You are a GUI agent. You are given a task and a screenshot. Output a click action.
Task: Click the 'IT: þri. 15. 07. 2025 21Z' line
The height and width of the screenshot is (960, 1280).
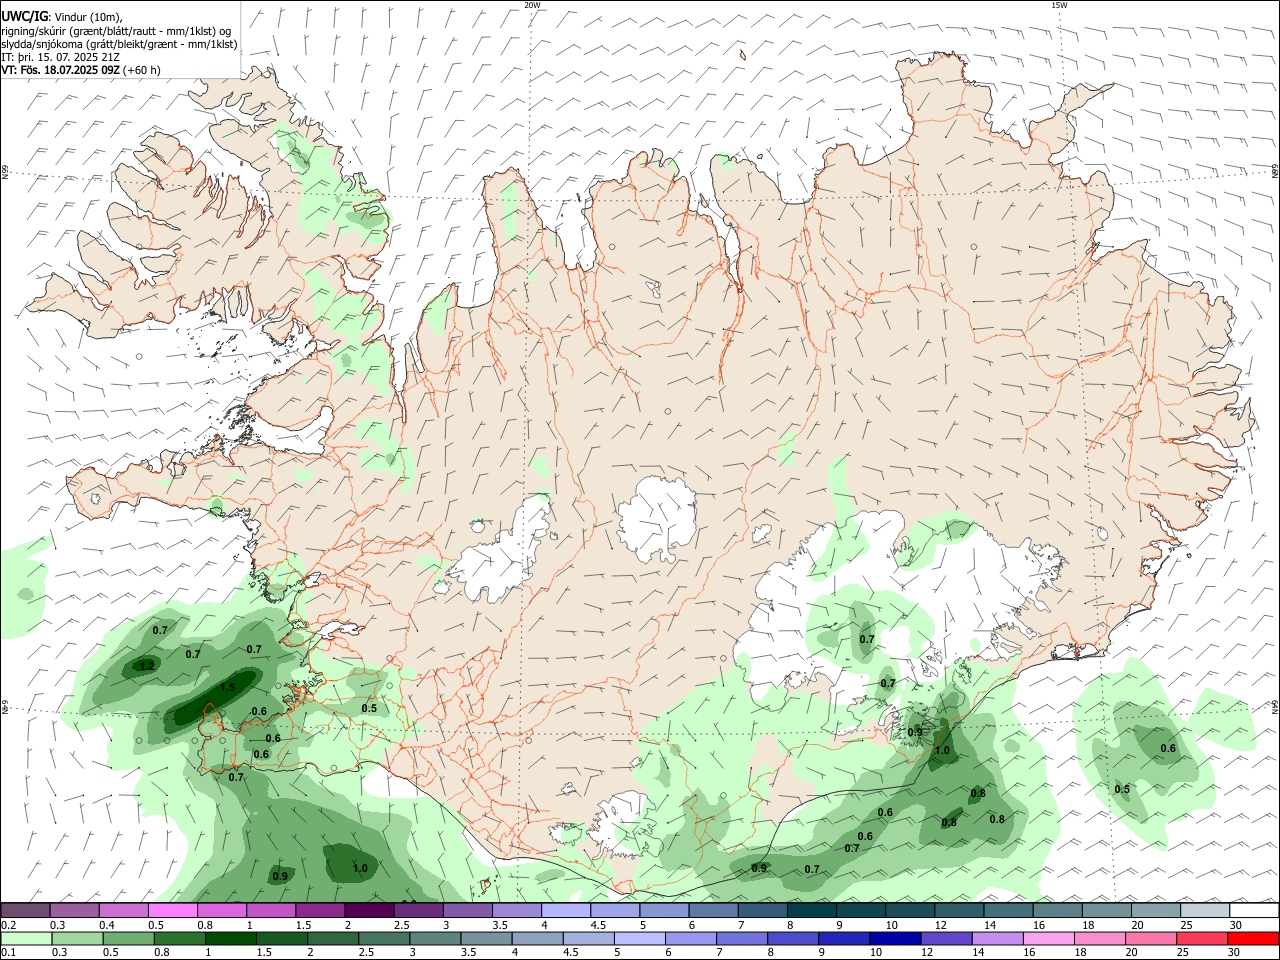coord(60,57)
